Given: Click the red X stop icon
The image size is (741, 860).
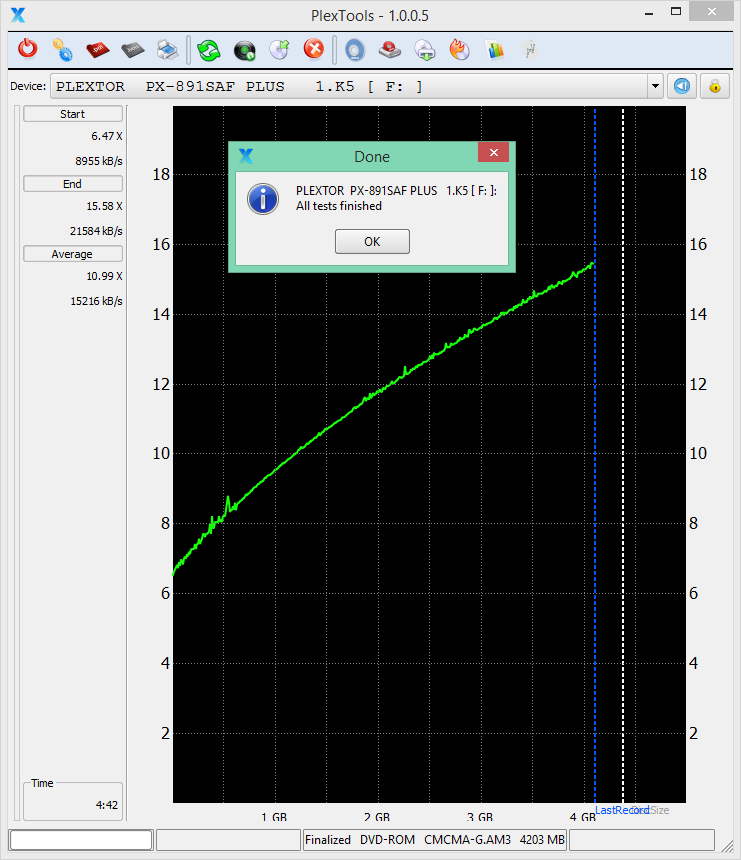Looking at the screenshot, I should [x=314, y=49].
